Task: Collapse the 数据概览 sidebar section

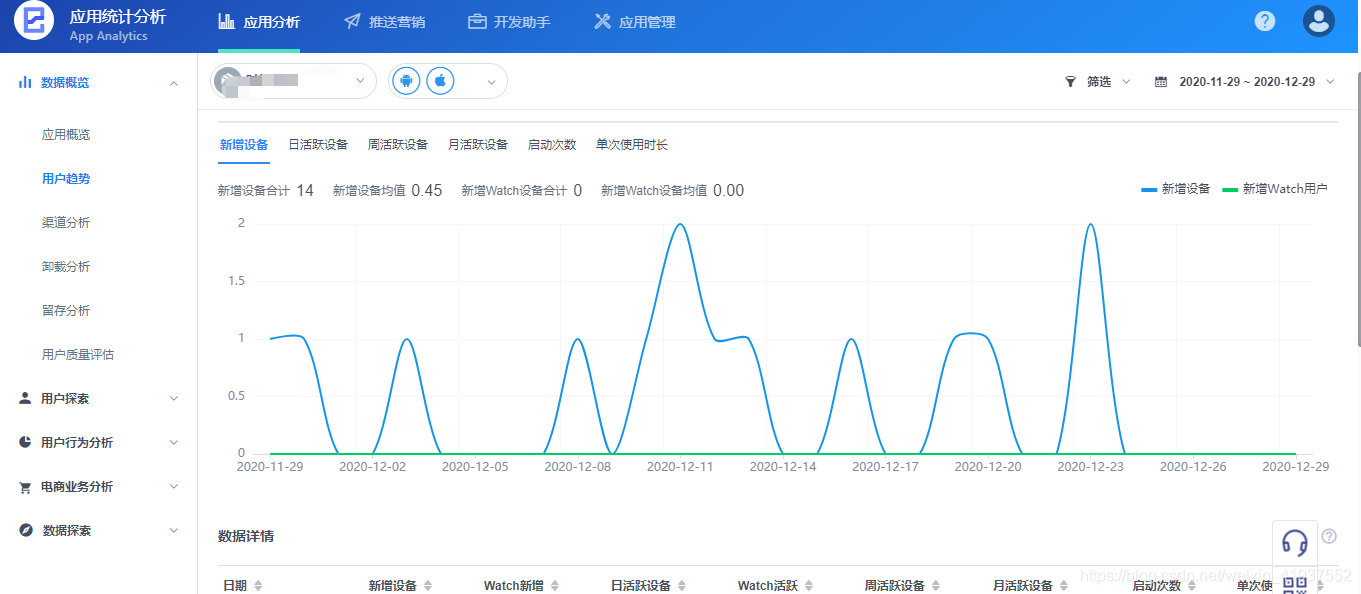Action: 174,83
